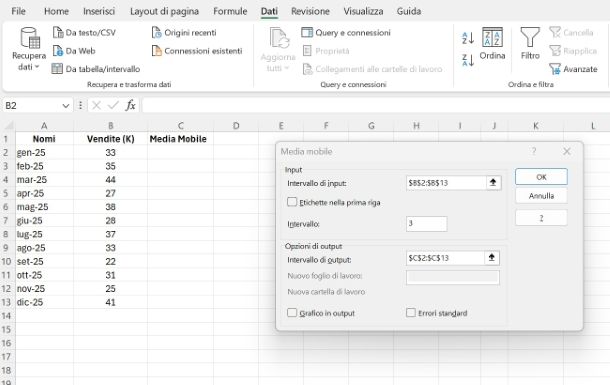Open the Visualizza tab
Screen dimensions: 610x385
[x=363, y=11]
